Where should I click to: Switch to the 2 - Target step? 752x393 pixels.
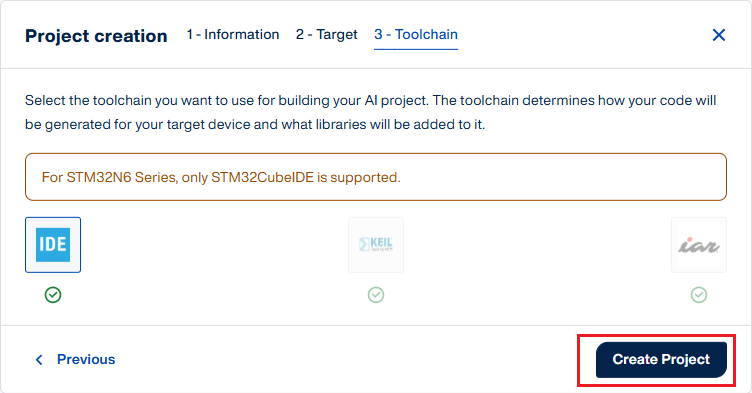point(327,35)
